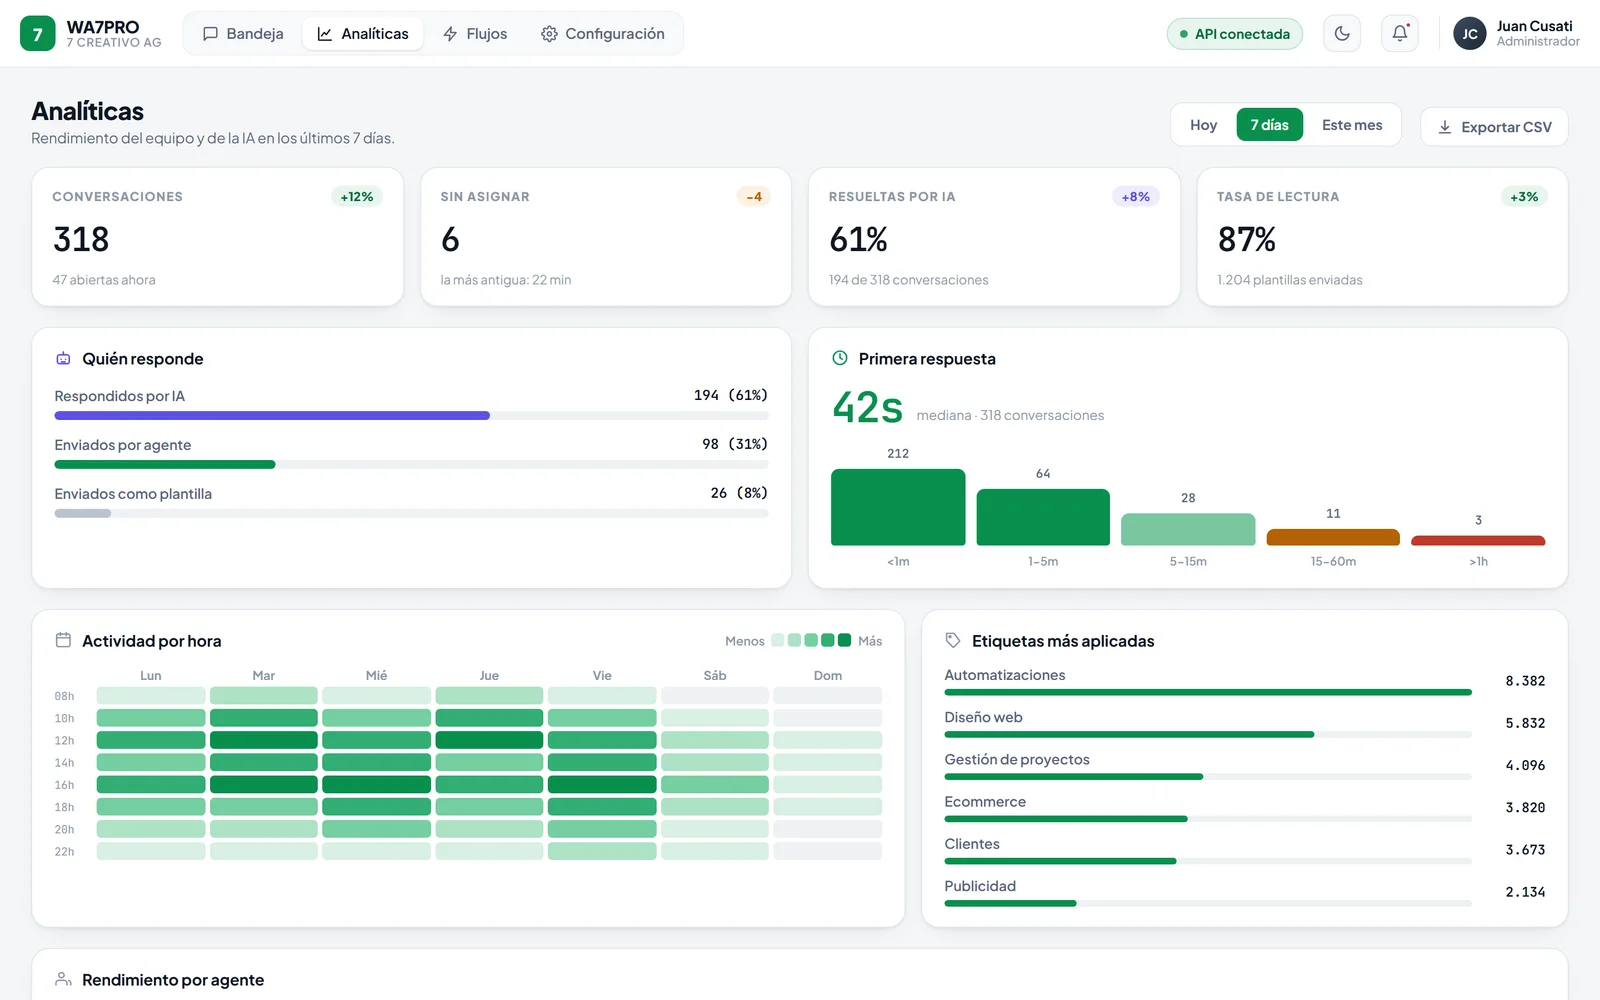Click the API conectada status badge

(x=1235, y=34)
